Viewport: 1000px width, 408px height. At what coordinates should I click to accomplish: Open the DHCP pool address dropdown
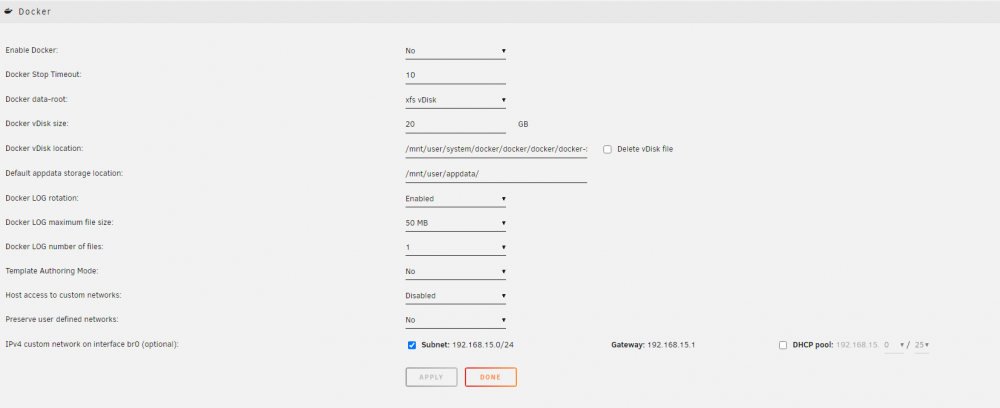coord(894,345)
